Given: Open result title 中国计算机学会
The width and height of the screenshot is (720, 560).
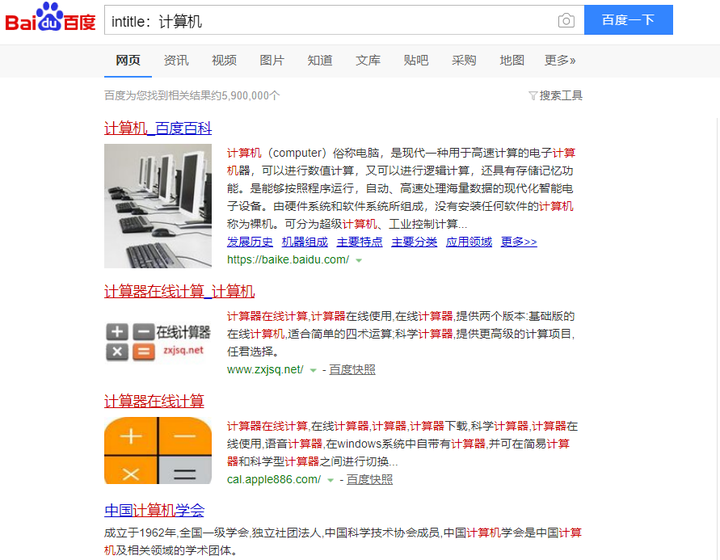Looking at the screenshot, I should point(154,510).
